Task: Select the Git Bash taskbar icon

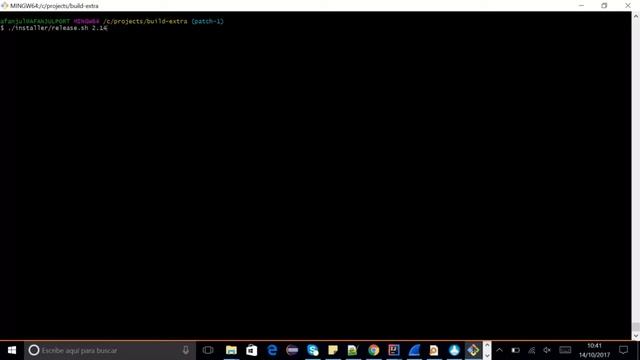Action: point(473,350)
